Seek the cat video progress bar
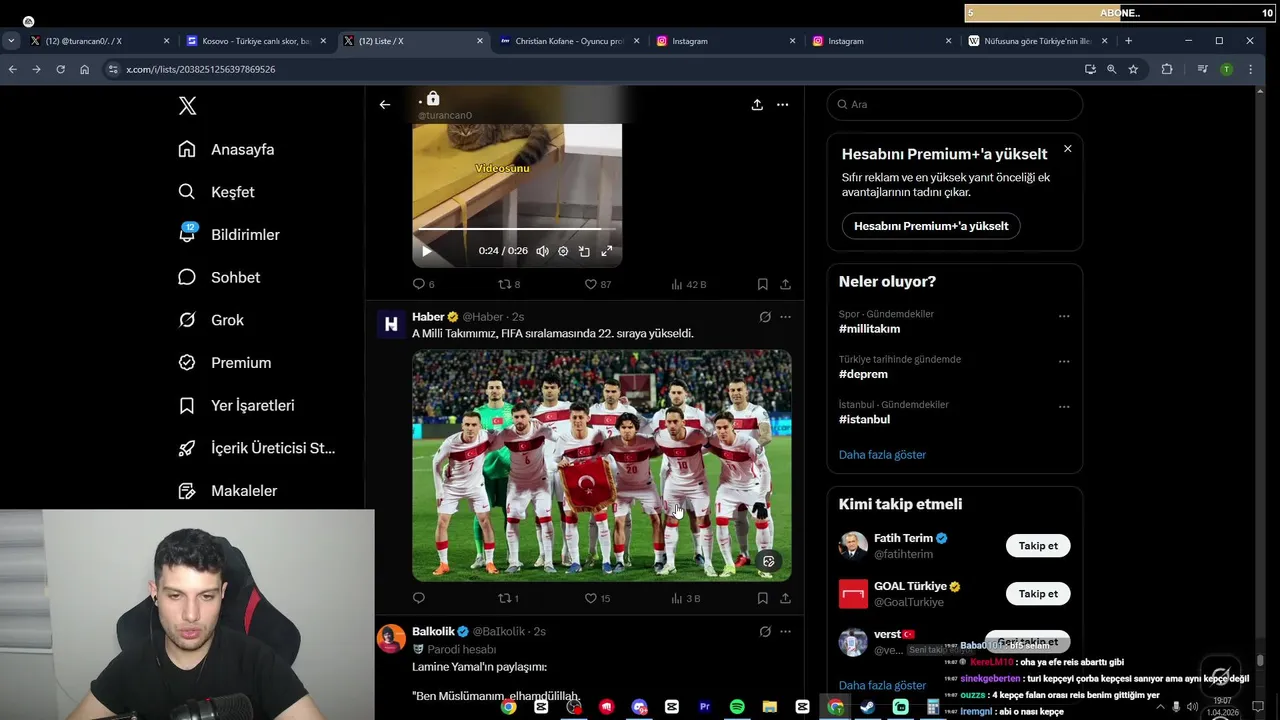This screenshot has width=1280, height=720. pyautogui.click(x=517, y=230)
